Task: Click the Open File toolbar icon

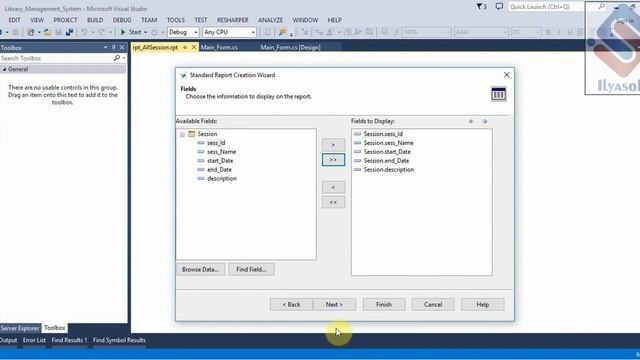Action: (x=47, y=32)
